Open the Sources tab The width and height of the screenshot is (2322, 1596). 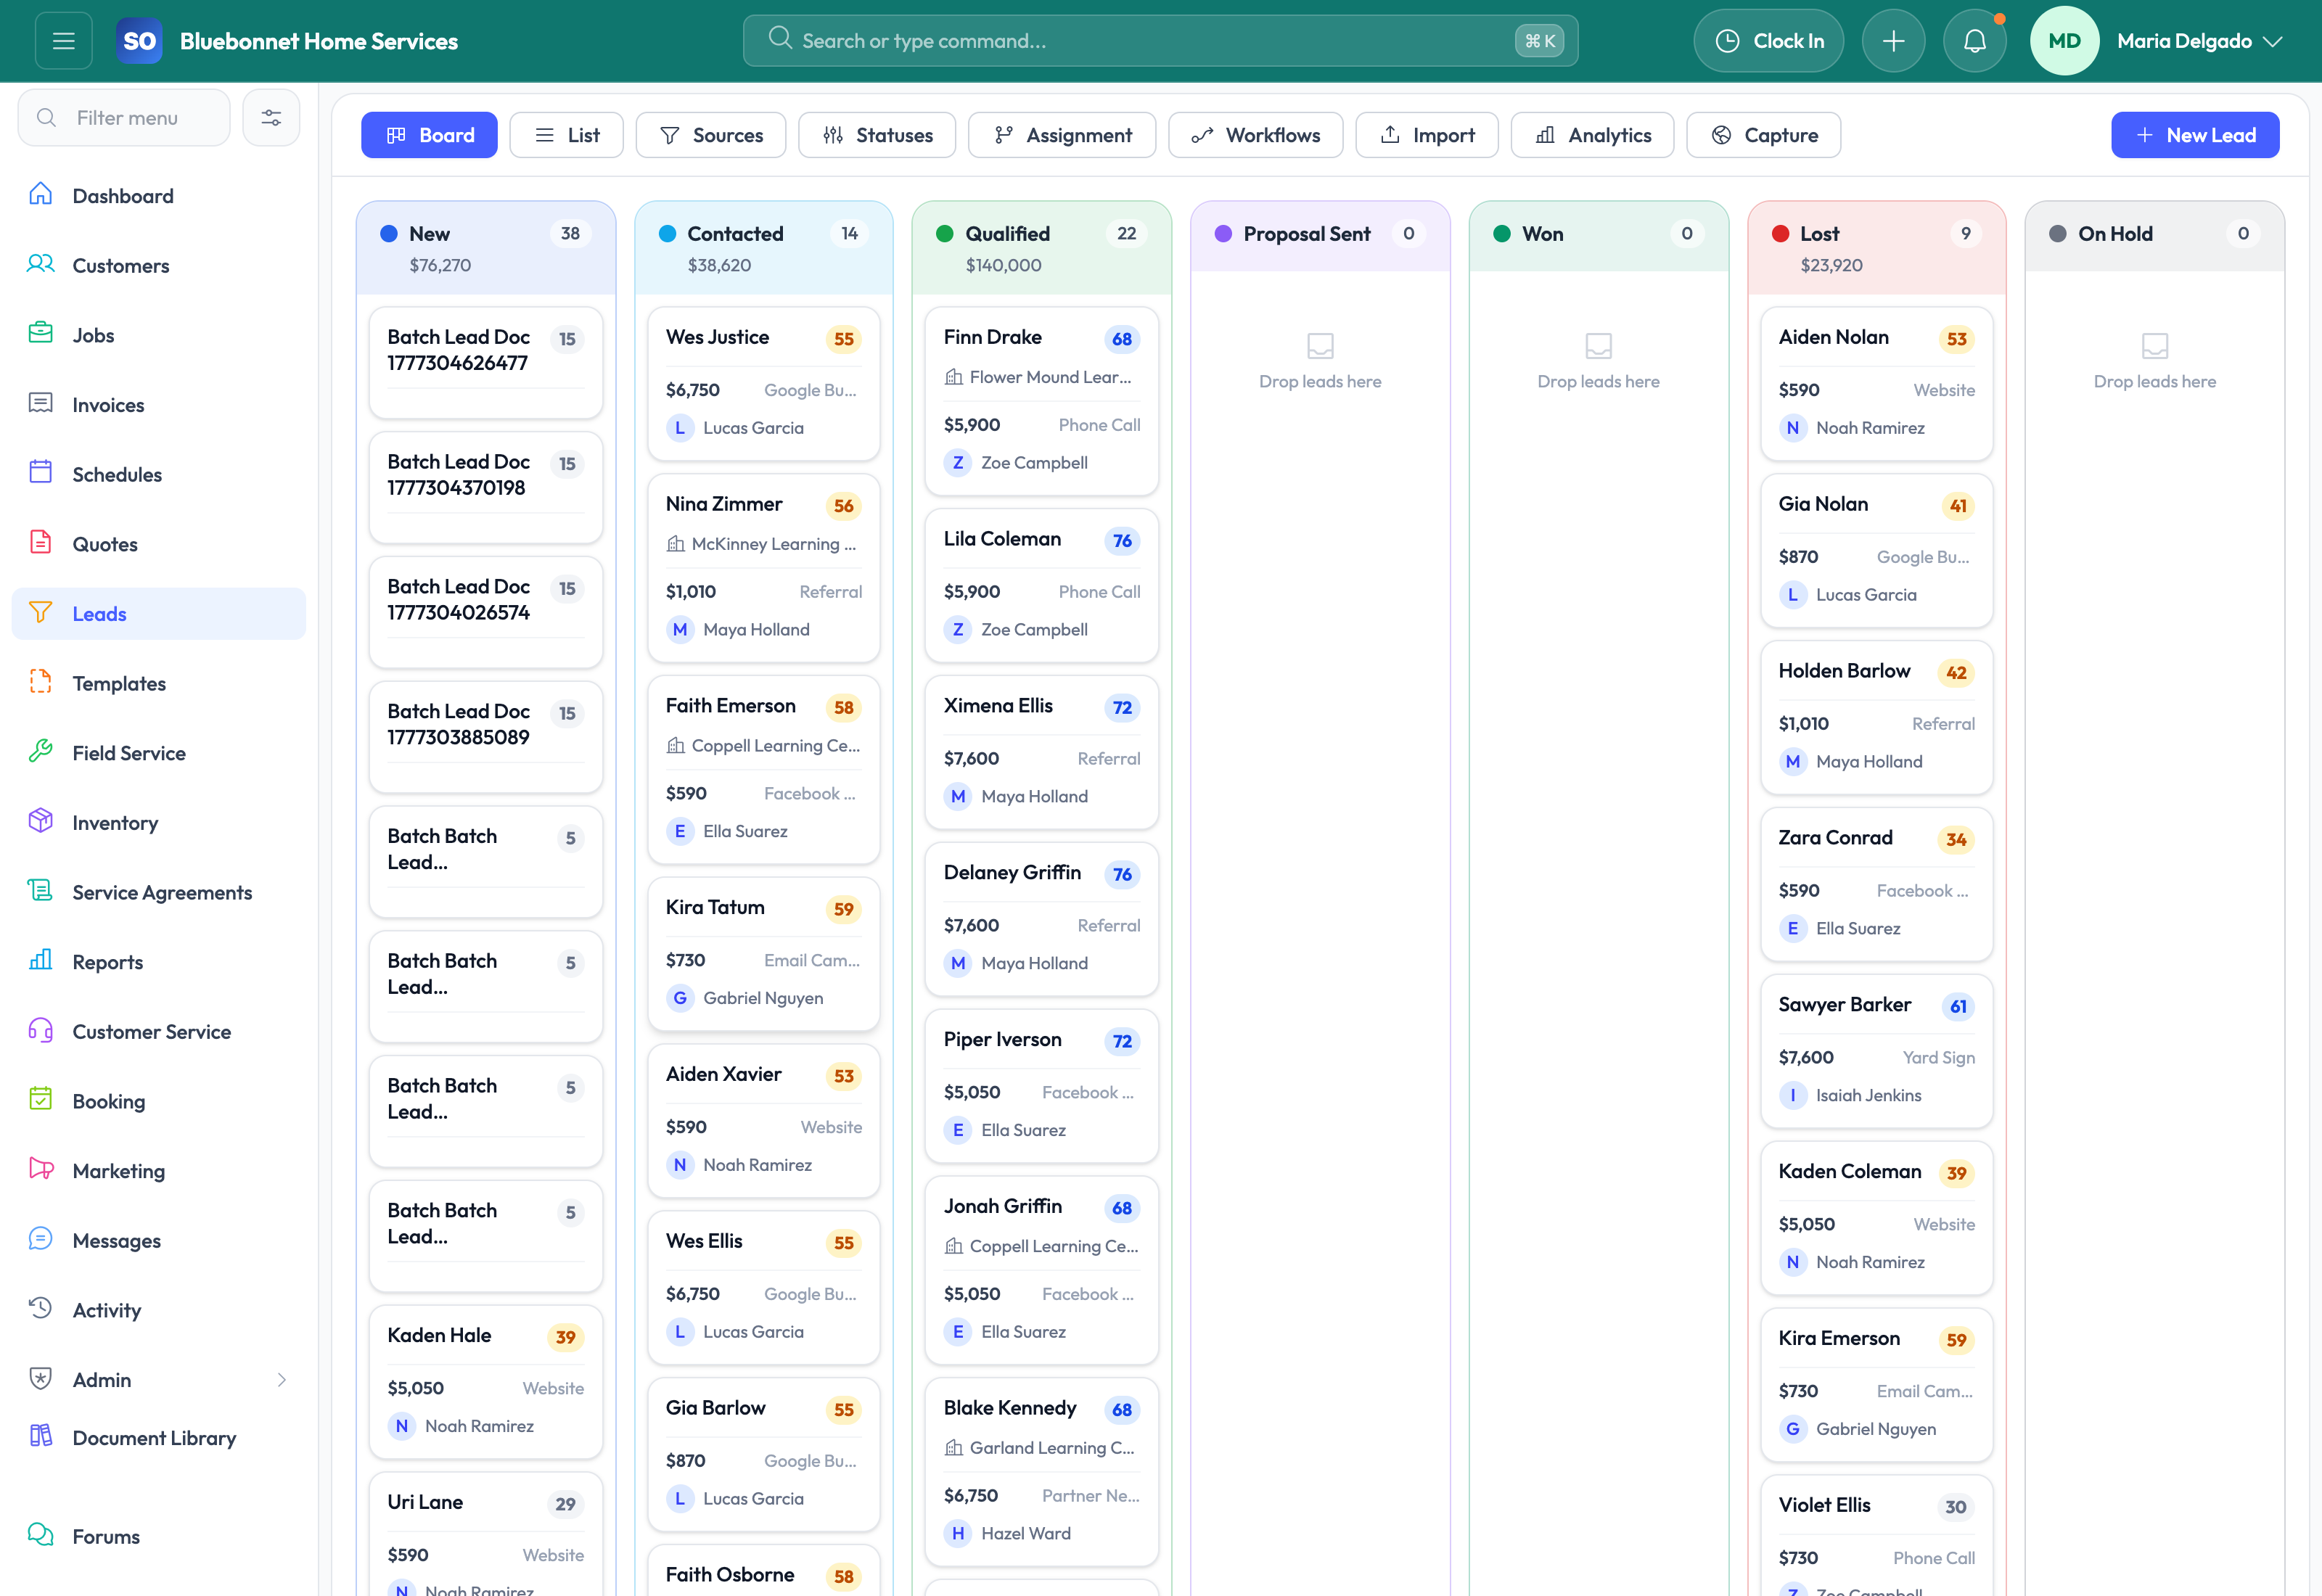pos(711,135)
